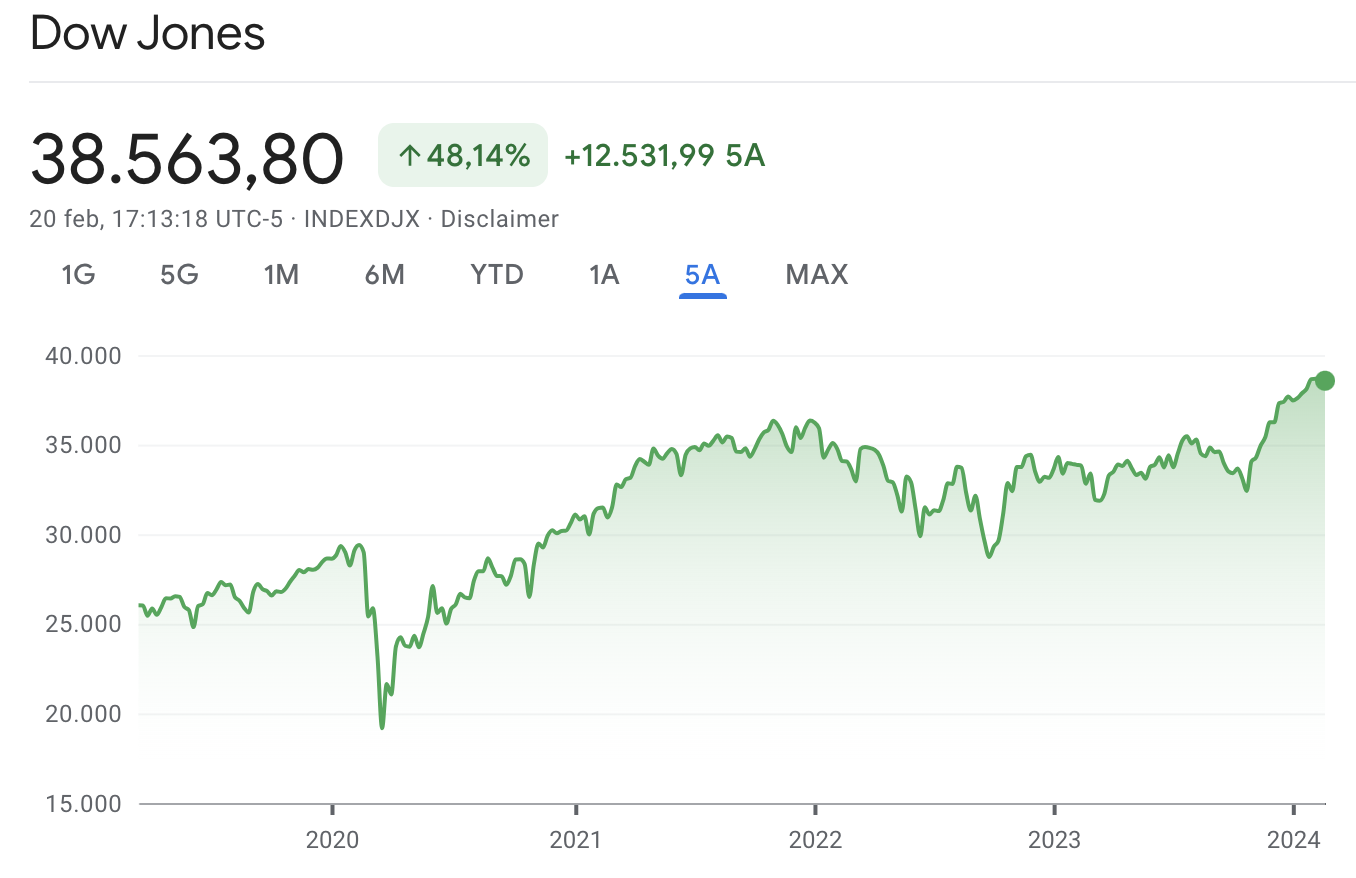Click the green endpoint dot on the chart
Image resolution: width=1356 pixels, height=878 pixels.
tap(1324, 380)
